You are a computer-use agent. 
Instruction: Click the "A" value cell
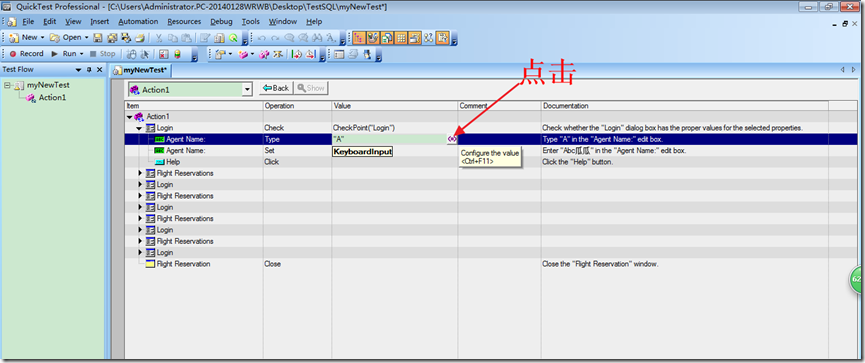pyautogui.click(x=389, y=139)
